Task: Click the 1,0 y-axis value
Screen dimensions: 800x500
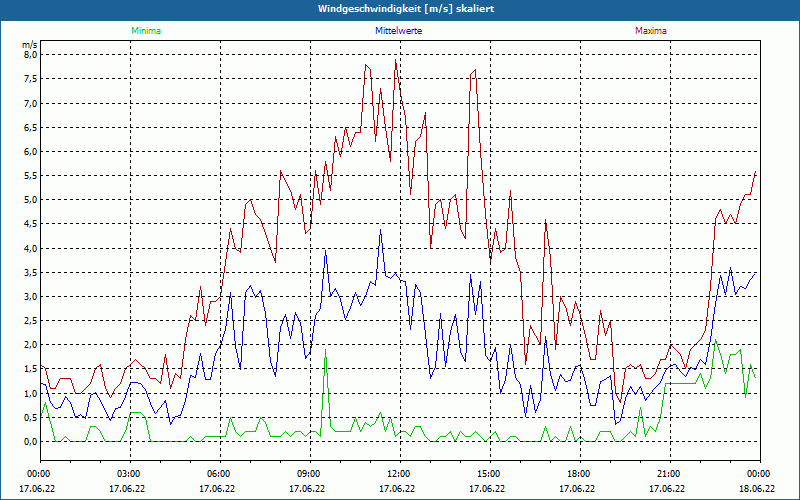Action: click(x=30, y=393)
